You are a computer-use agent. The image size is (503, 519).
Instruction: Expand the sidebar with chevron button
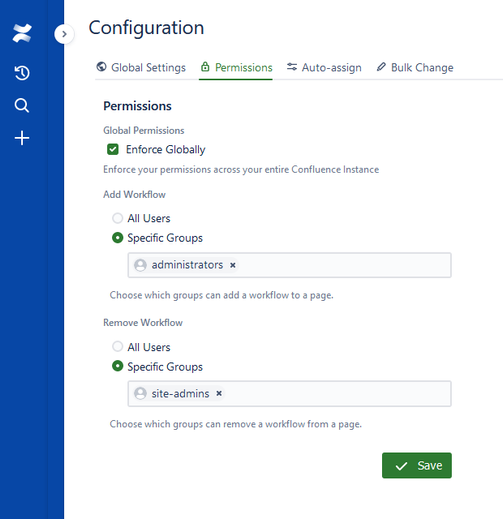64,34
